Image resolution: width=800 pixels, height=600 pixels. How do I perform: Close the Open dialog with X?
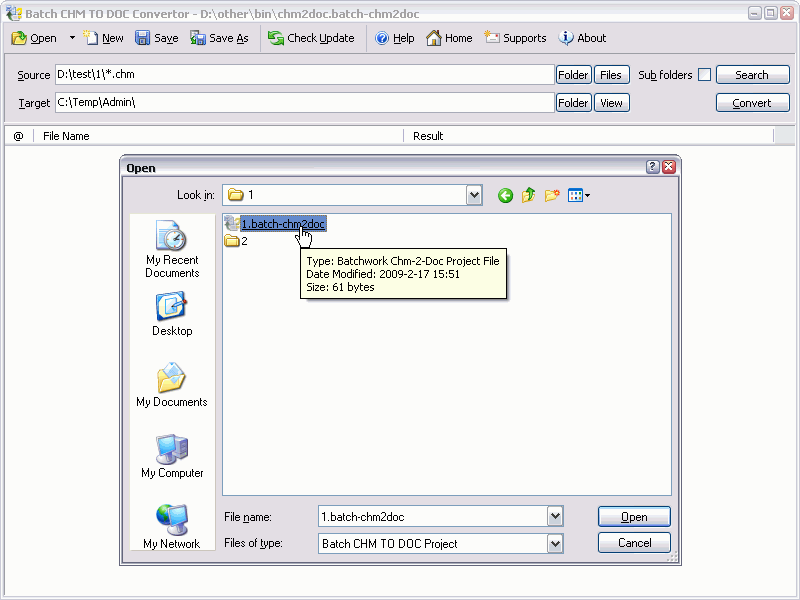pos(669,167)
